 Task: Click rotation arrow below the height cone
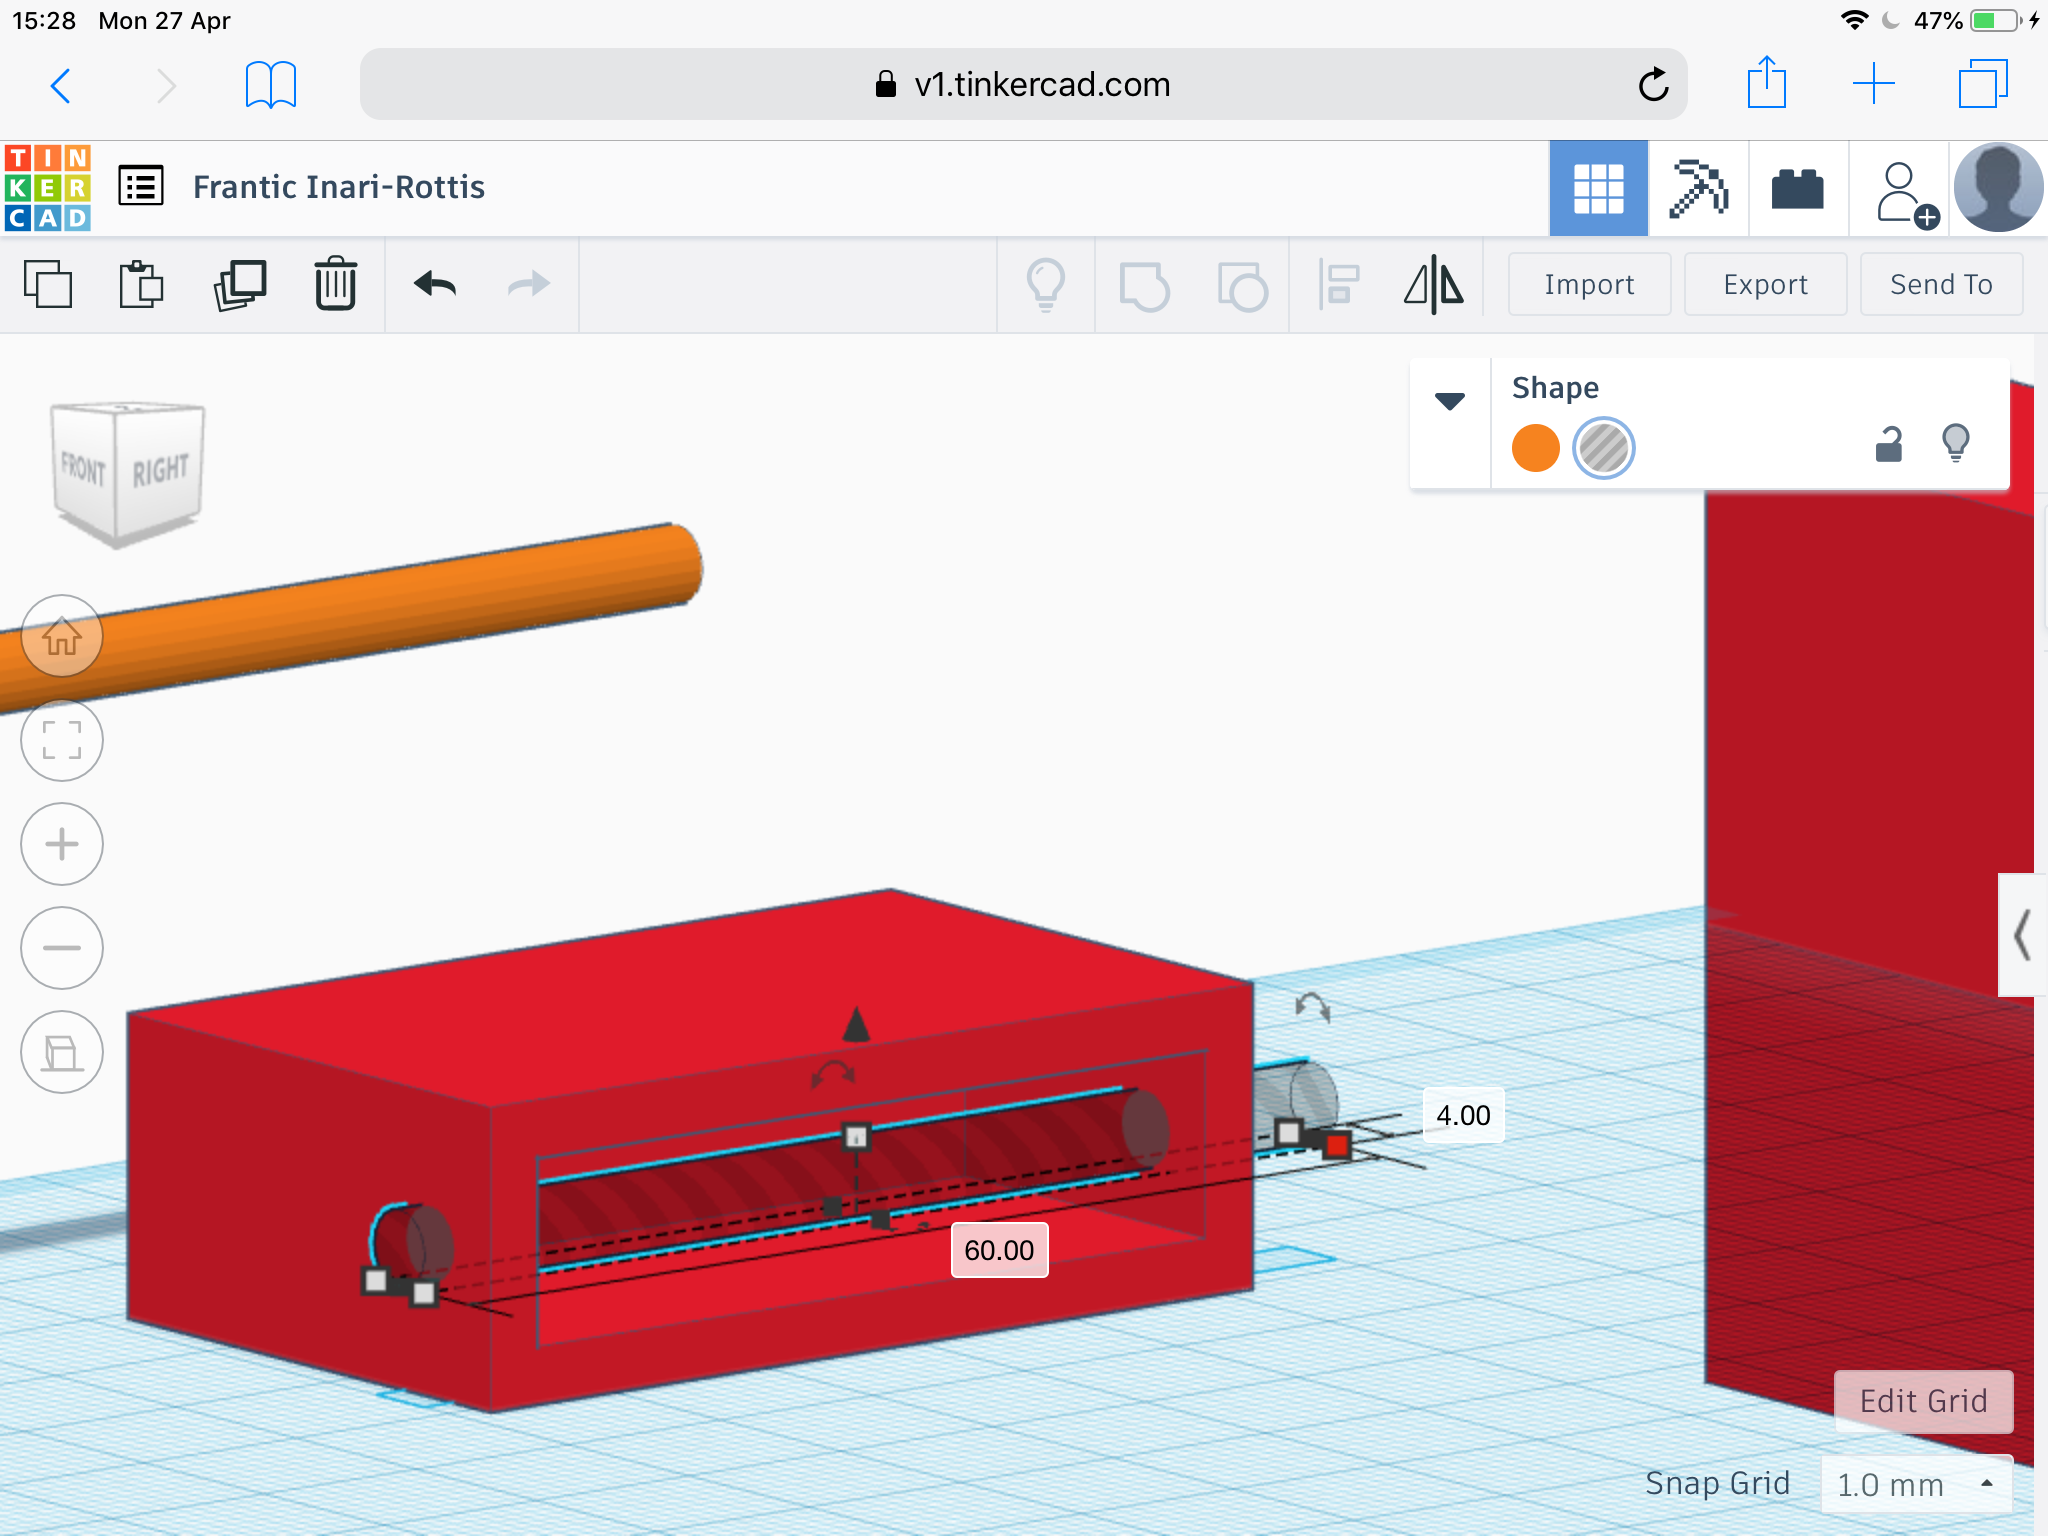(833, 1074)
